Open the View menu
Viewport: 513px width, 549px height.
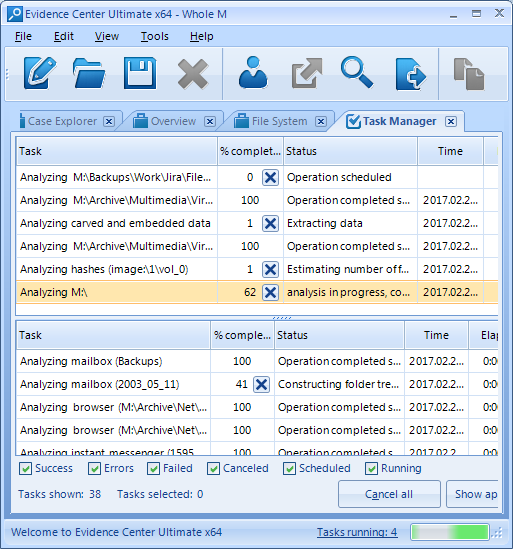107,36
